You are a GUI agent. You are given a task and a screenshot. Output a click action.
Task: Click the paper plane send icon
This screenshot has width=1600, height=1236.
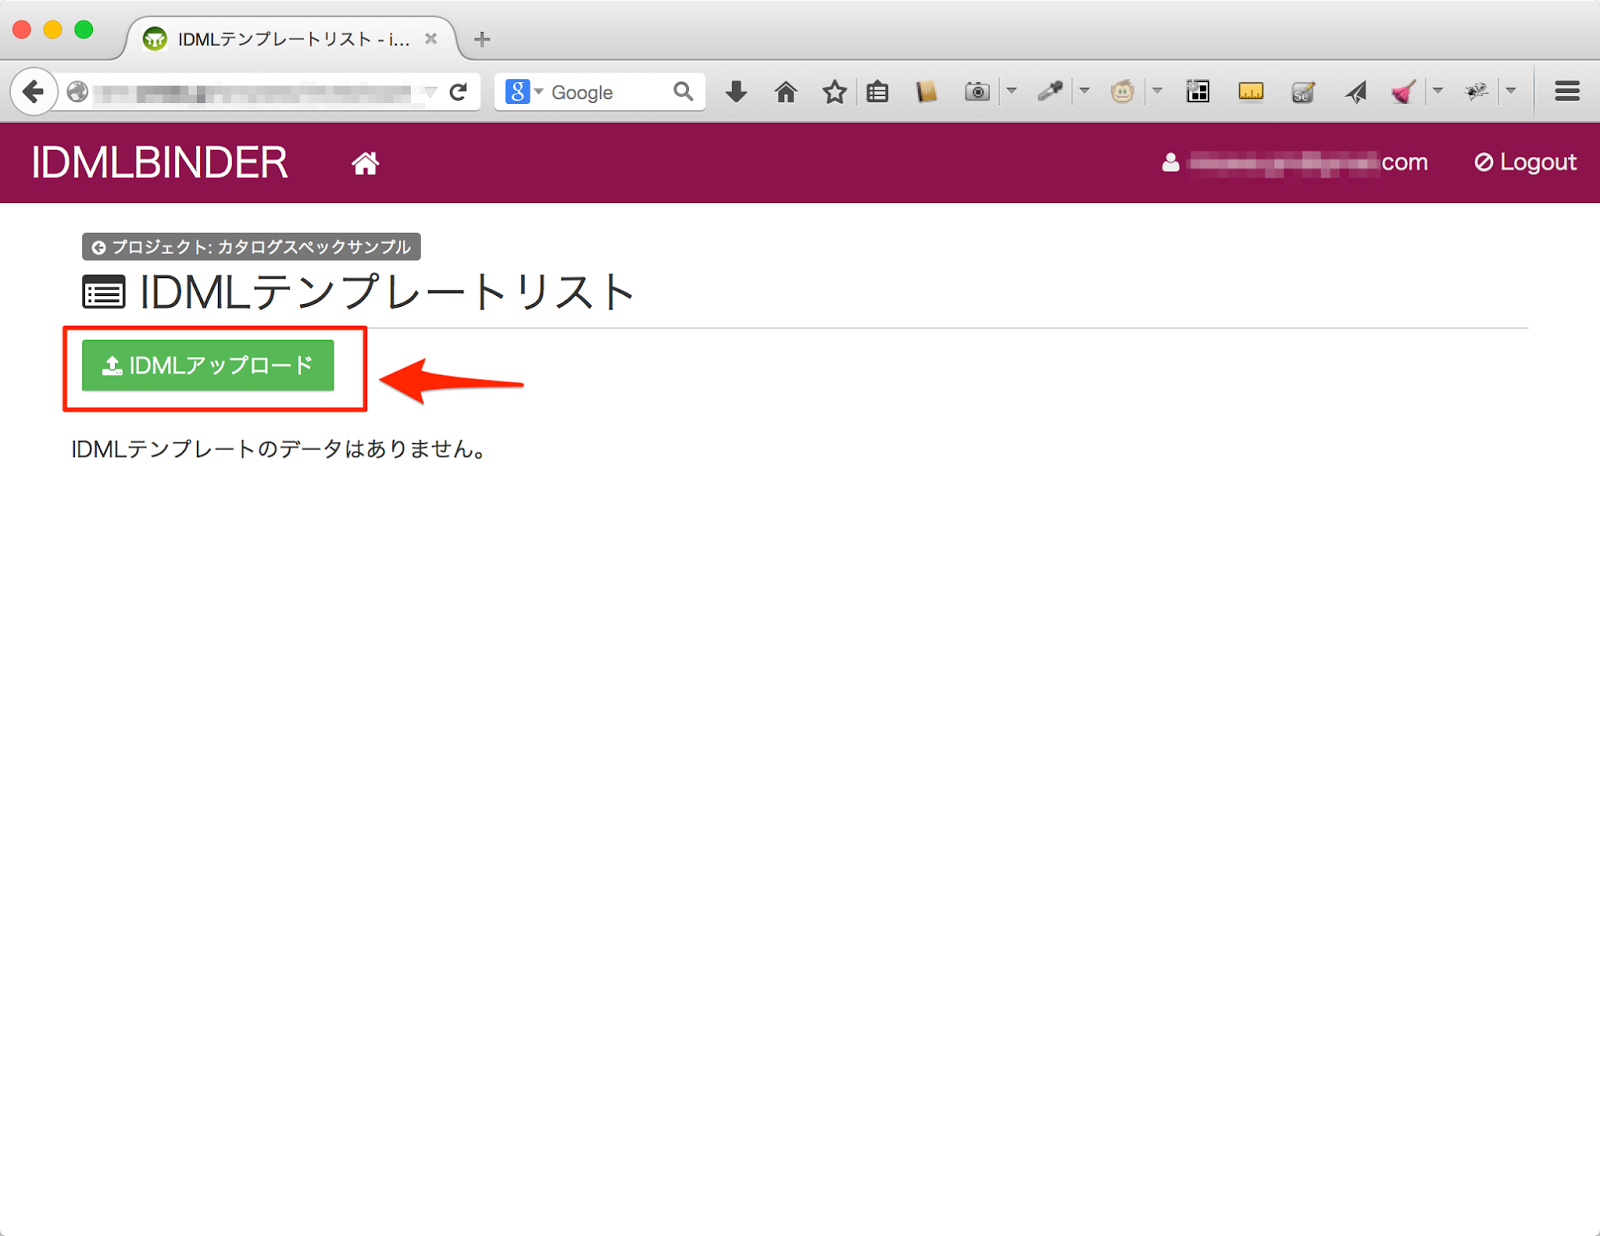pyautogui.click(x=1356, y=91)
